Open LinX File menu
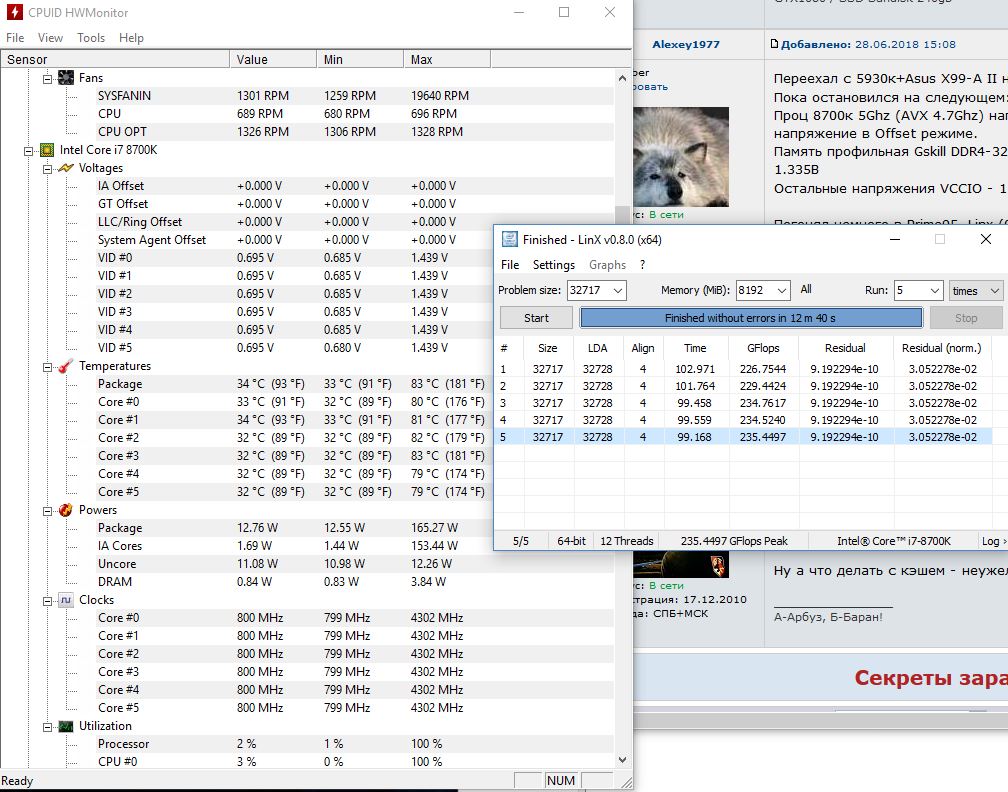Screen dimensions: 1008x792 click(x=510, y=265)
